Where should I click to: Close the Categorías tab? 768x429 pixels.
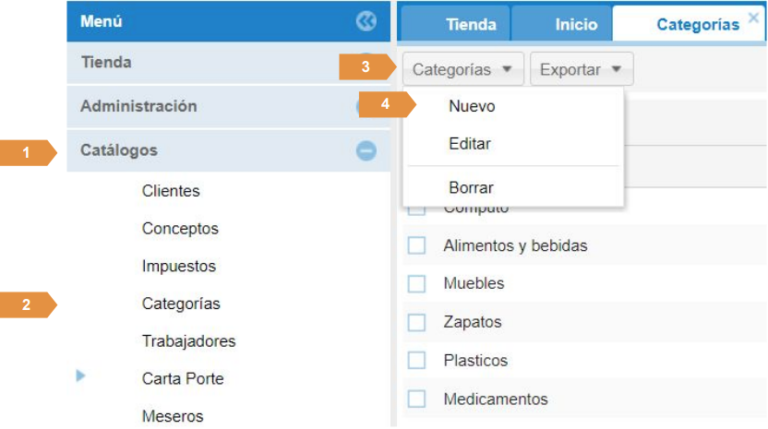pyautogui.click(x=753, y=18)
